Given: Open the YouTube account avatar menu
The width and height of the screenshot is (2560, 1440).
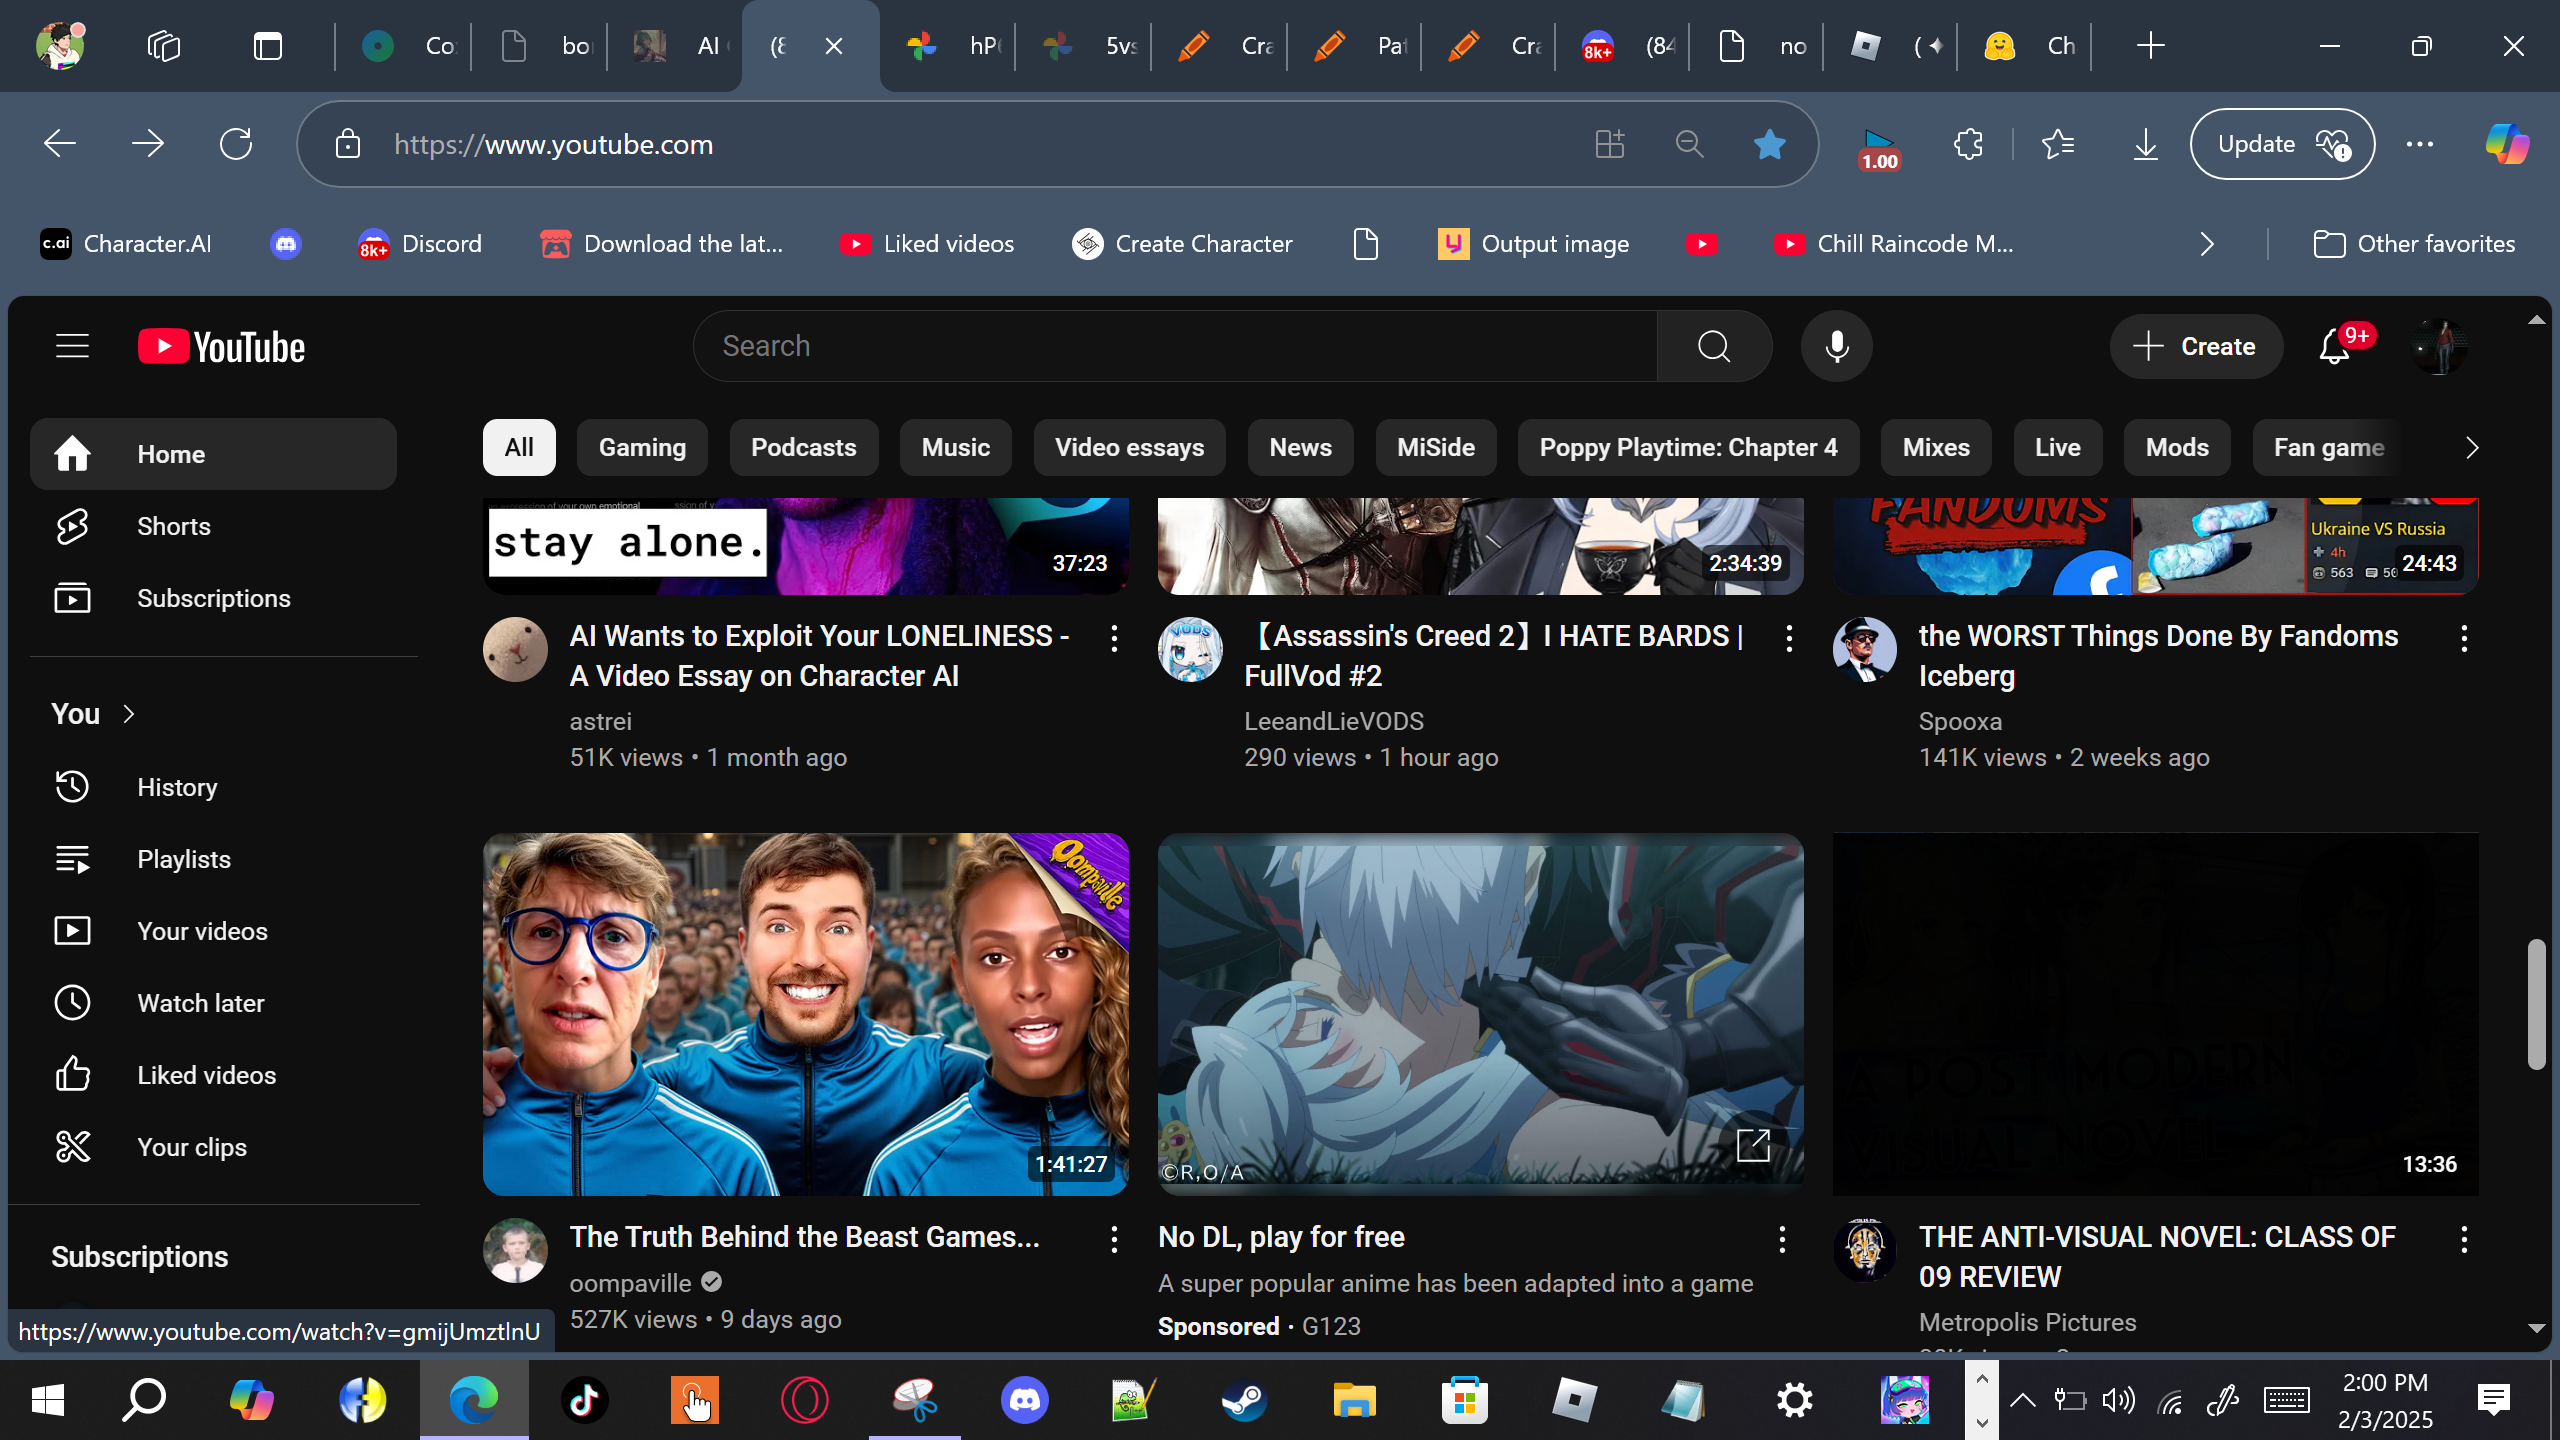Looking at the screenshot, I should pyautogui.click(x=2439, y=346).
